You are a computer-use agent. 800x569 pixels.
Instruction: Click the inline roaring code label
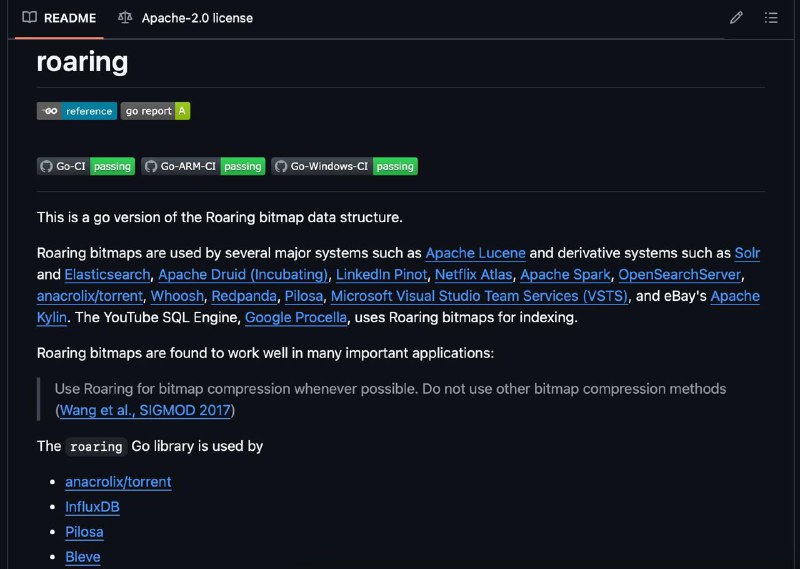tap(96, 447)
